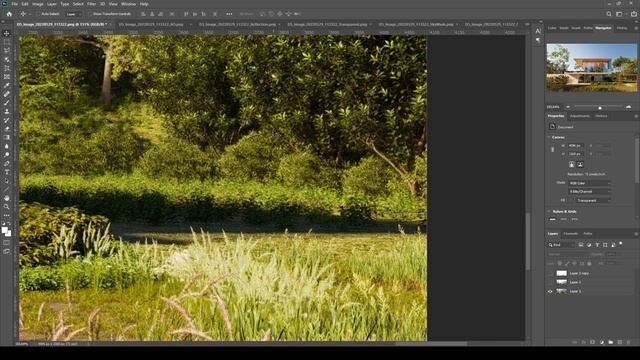Click zoom out icon in Navigator
This screenshot has height=360, width=640.
(x=568, y=107)
